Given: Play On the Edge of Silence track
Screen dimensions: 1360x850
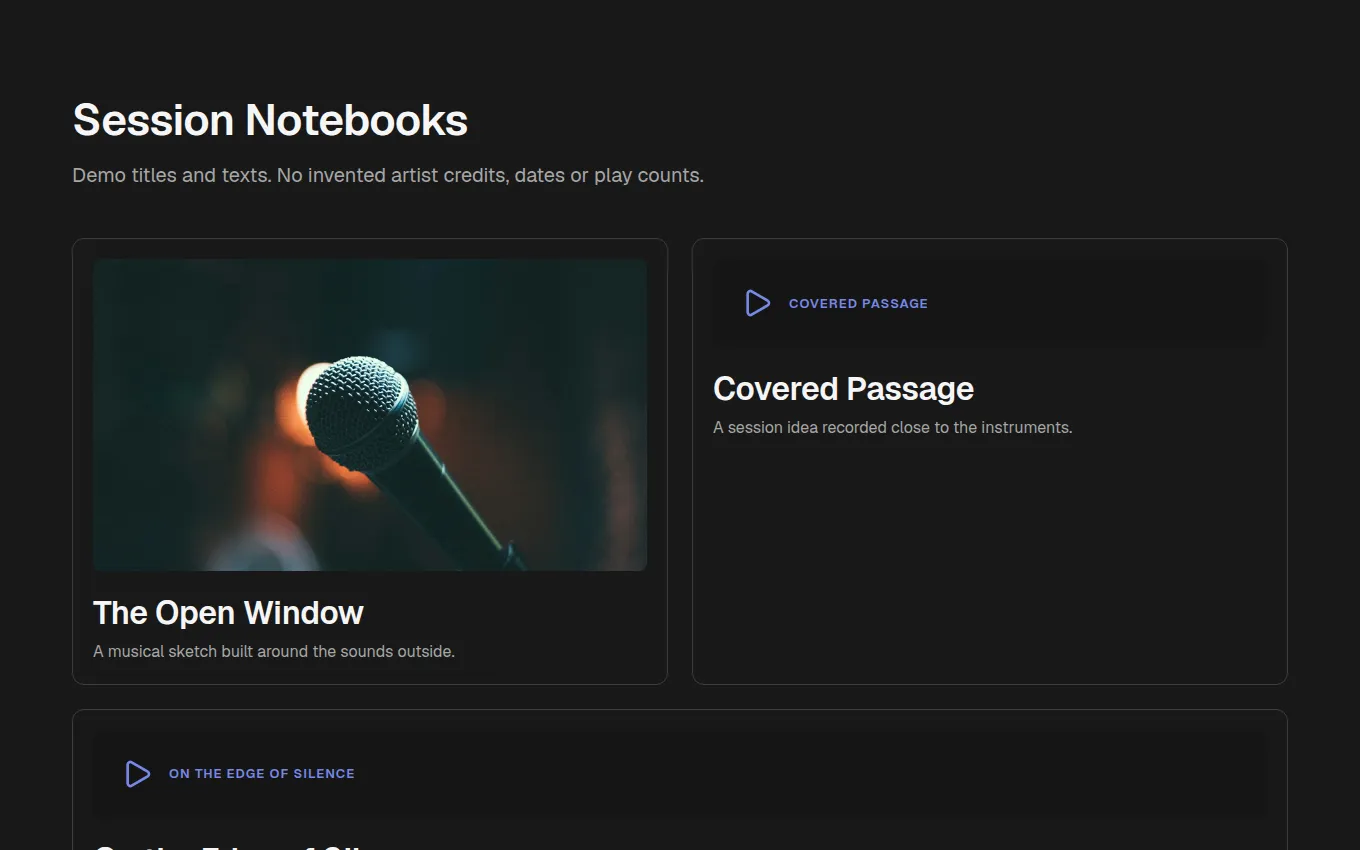Looking at the screenshot, I should pos(138,773).
